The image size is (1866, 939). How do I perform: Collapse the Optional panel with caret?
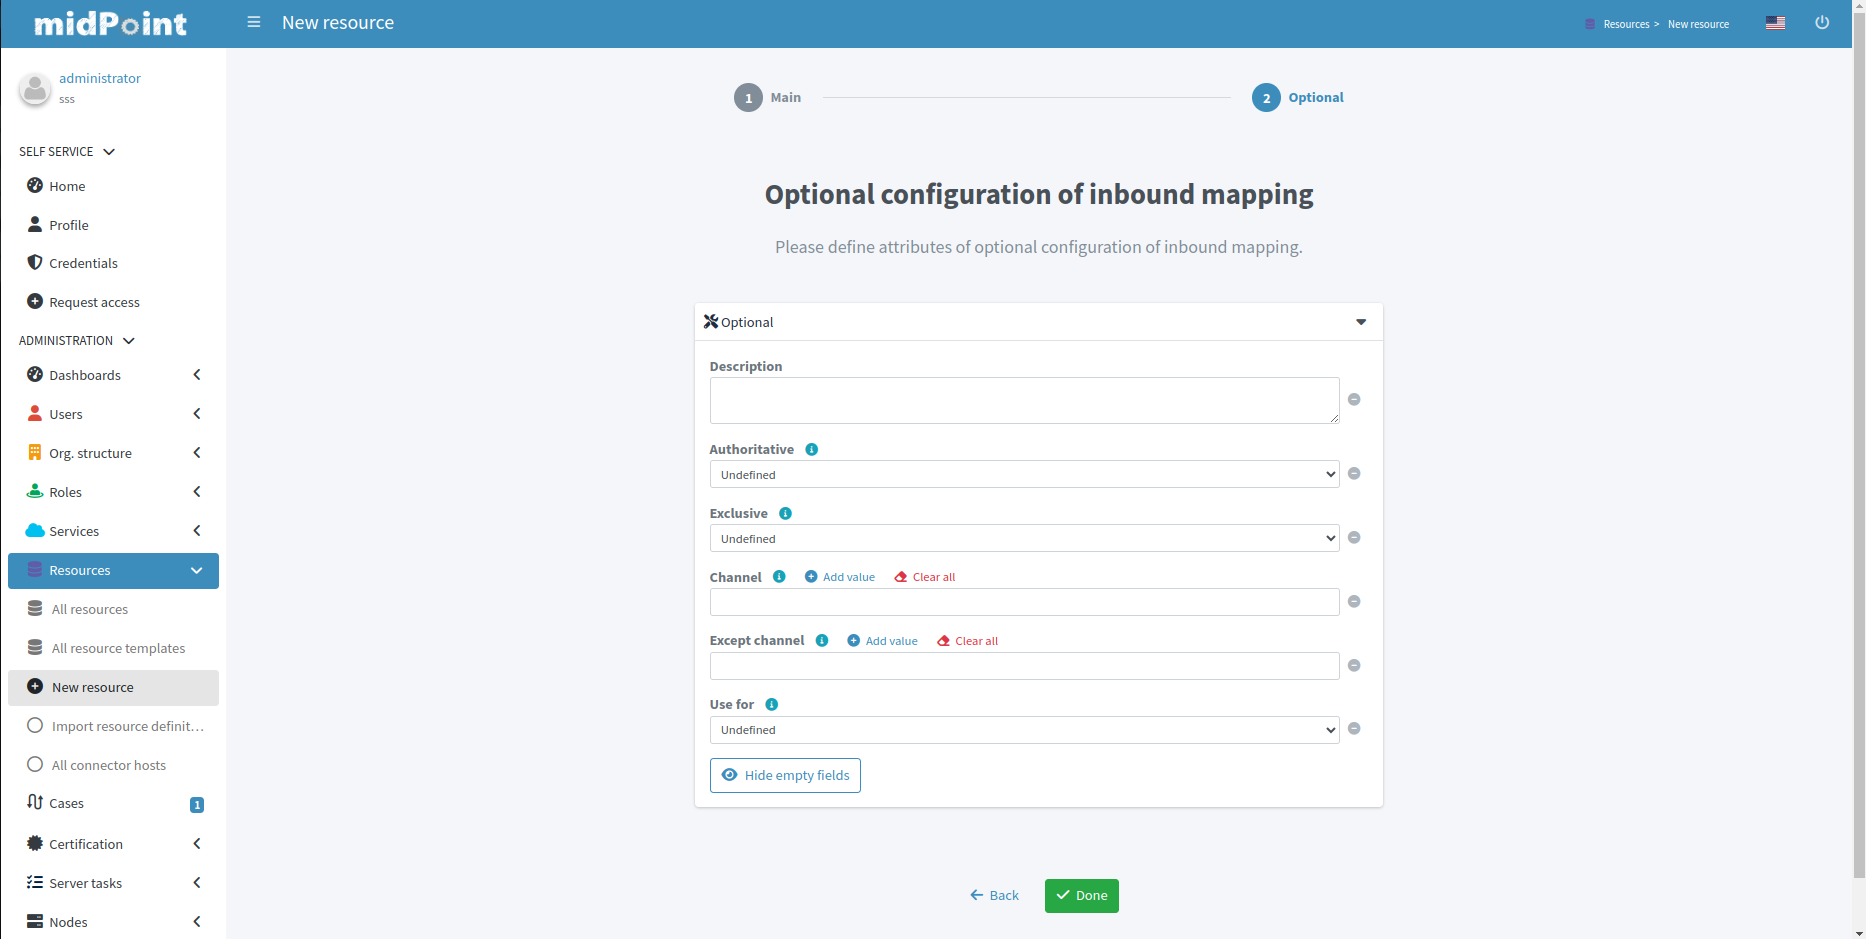(1361, 322)
